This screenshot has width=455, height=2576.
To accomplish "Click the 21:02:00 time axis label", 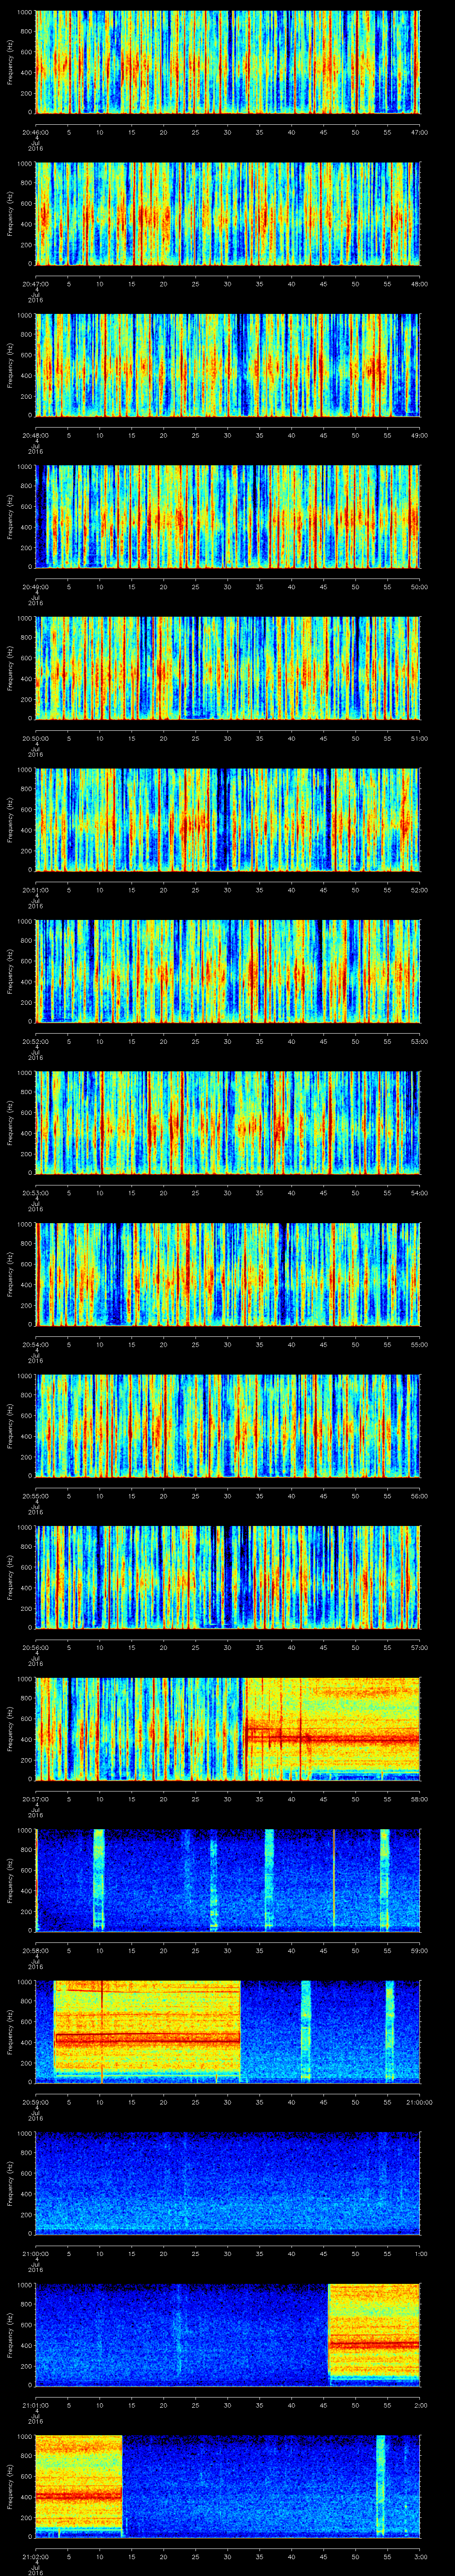I will pos(35,2556).
